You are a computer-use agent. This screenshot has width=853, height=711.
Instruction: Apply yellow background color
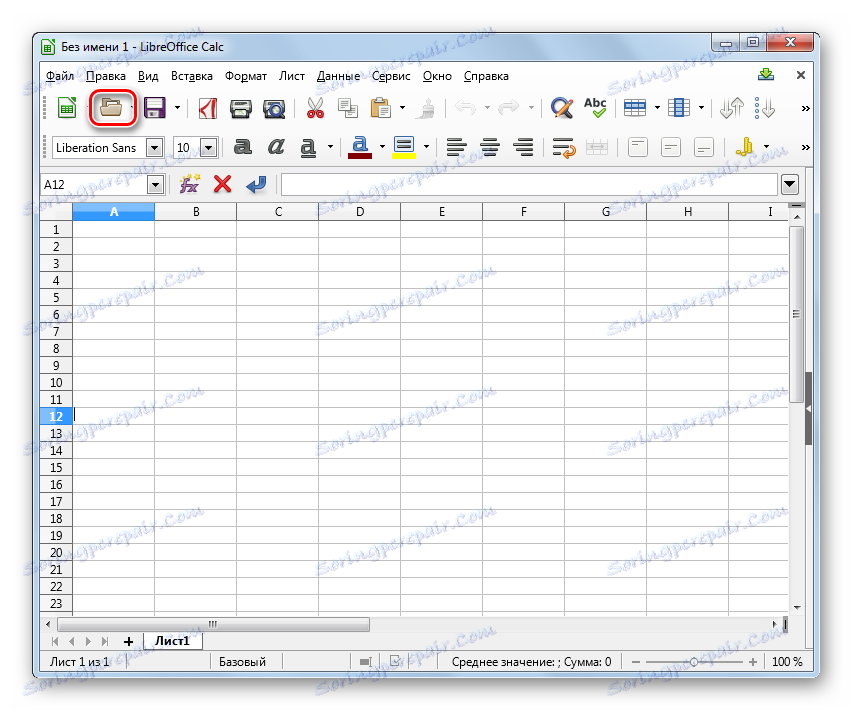(404, 147)
